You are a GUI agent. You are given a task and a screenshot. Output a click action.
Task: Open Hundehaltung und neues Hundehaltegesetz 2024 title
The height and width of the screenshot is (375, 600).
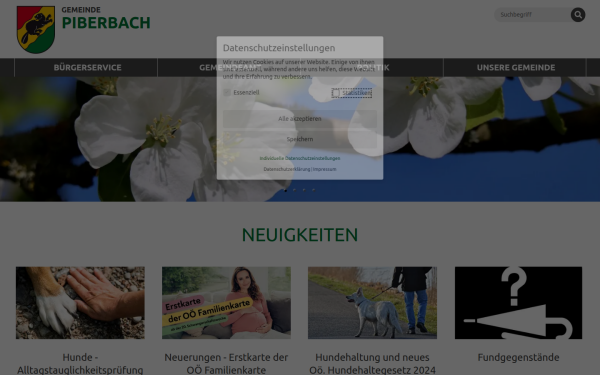(x=372, y=364)
